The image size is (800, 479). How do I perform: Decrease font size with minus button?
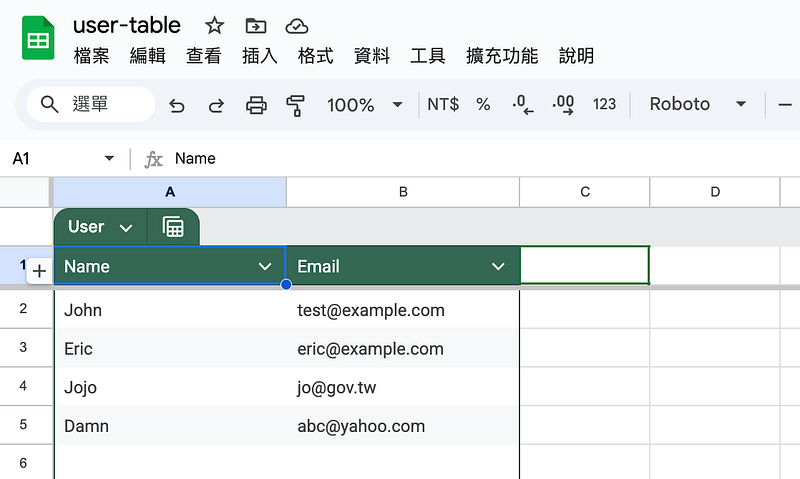point(785,105)
